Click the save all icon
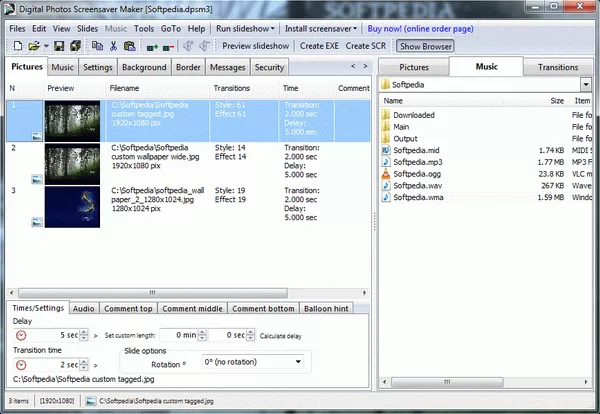This screenshot has width=600, height=414. pos(75,46)
